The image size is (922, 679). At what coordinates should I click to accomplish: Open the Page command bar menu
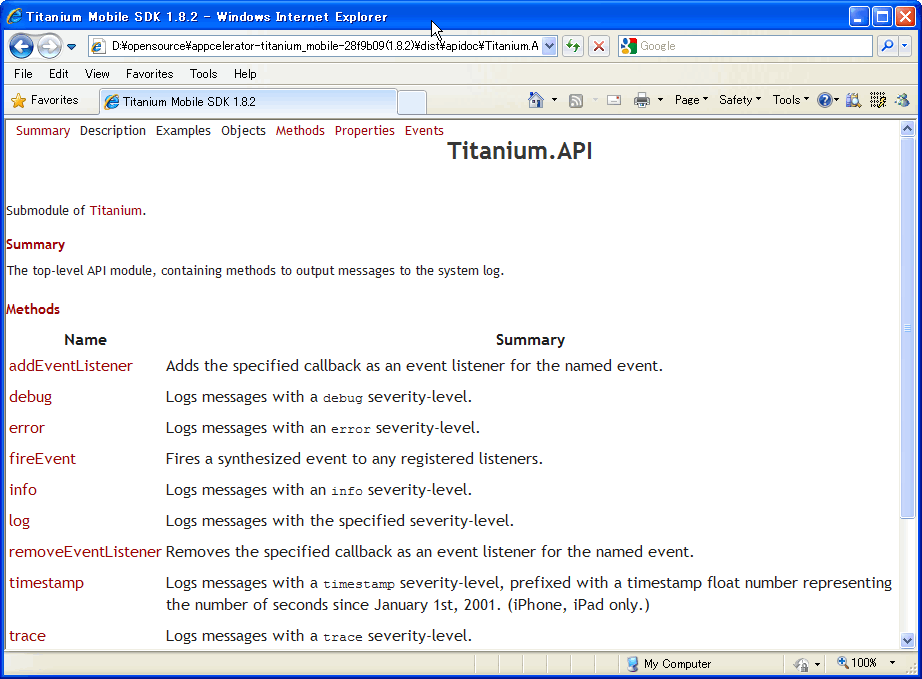point(692,100)
